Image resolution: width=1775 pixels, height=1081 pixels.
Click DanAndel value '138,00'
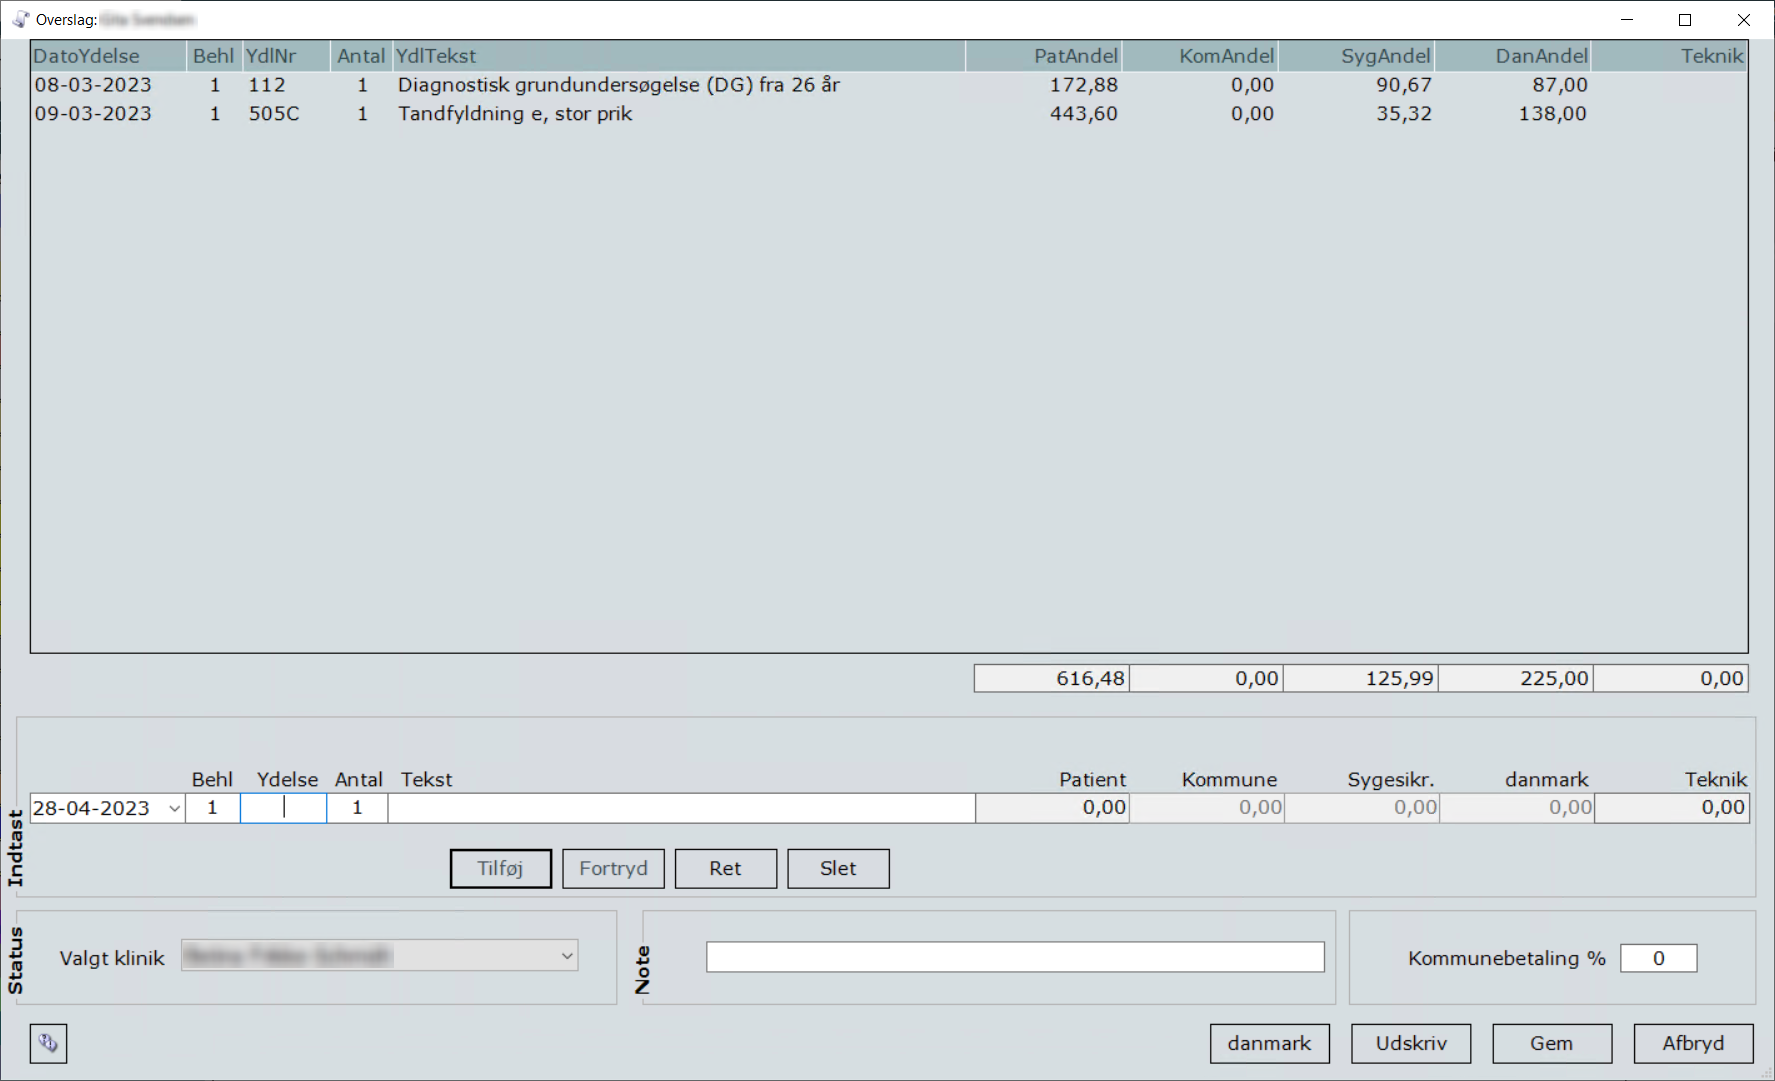[1553, 114]
